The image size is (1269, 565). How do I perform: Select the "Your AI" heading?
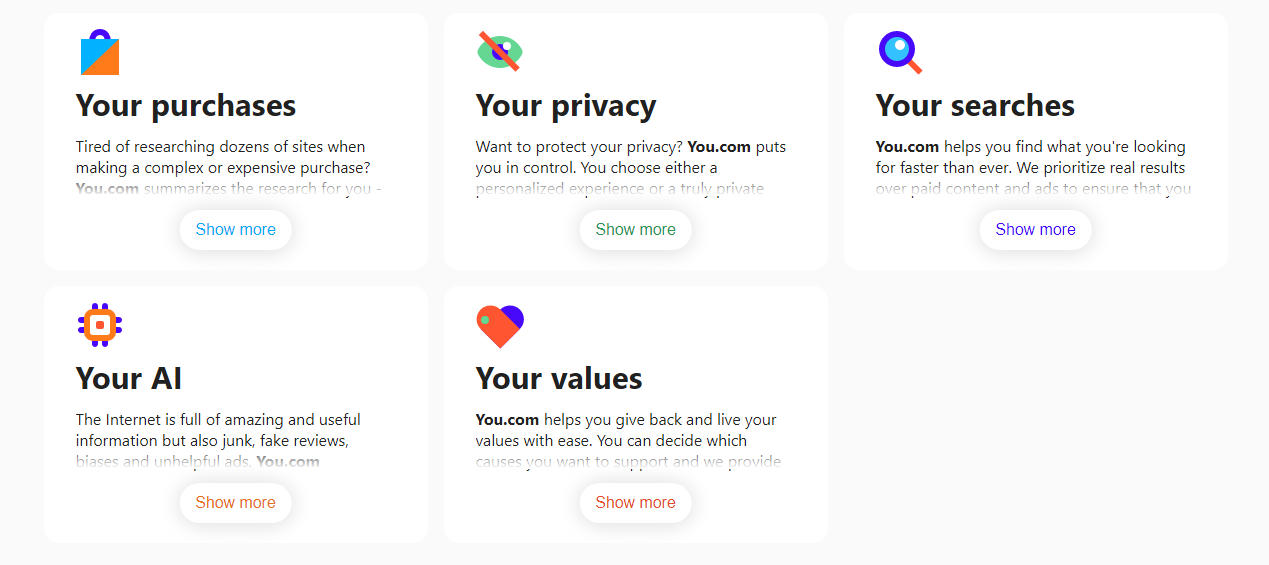point(129,379)
